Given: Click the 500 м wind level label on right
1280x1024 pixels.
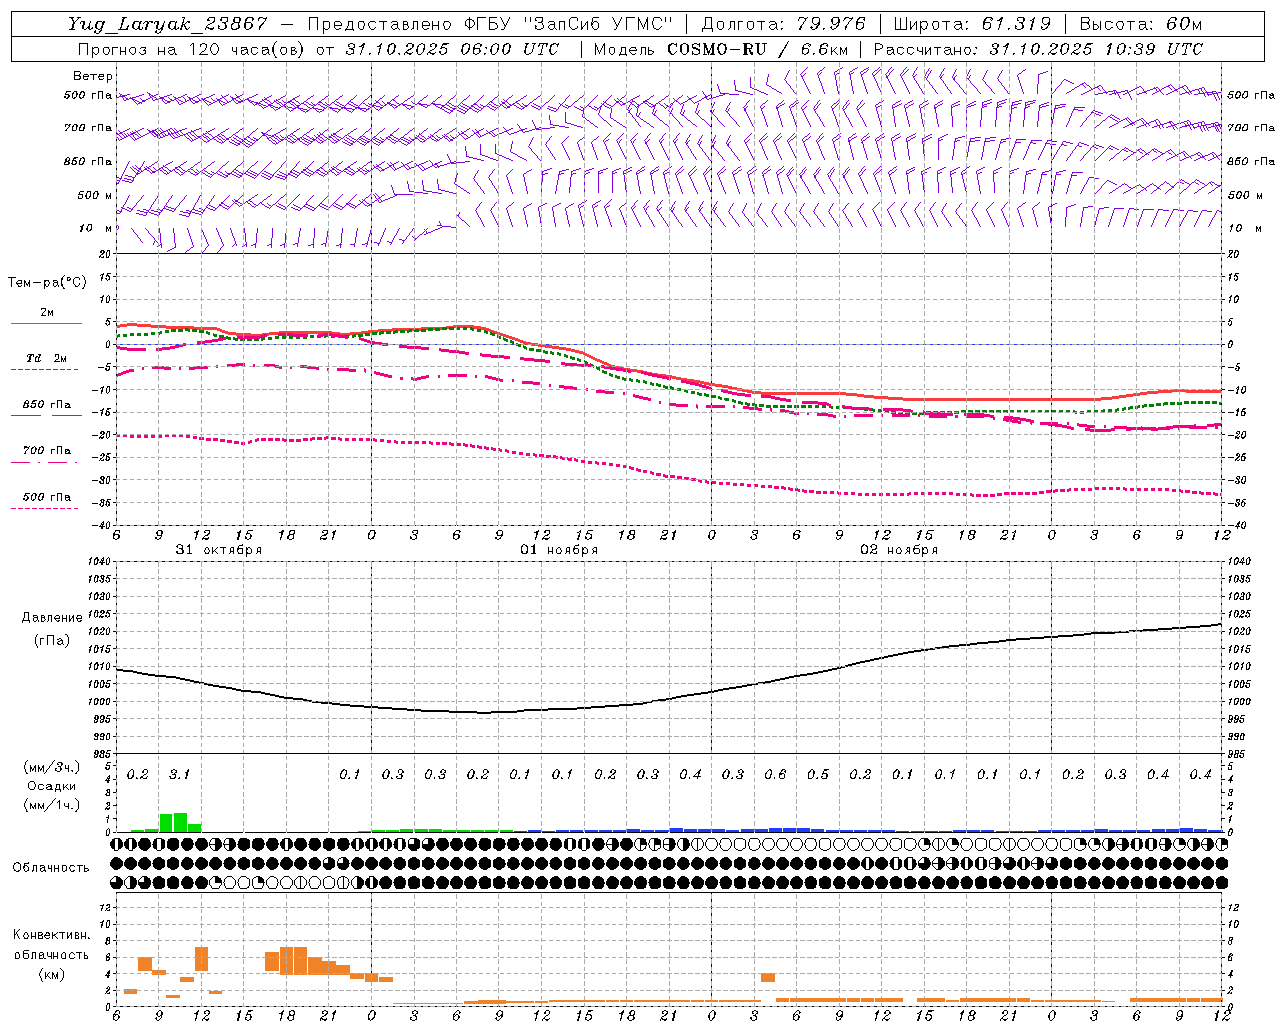Looking at the screenshot, I should pyautogui.click(x=1245, y=195).
